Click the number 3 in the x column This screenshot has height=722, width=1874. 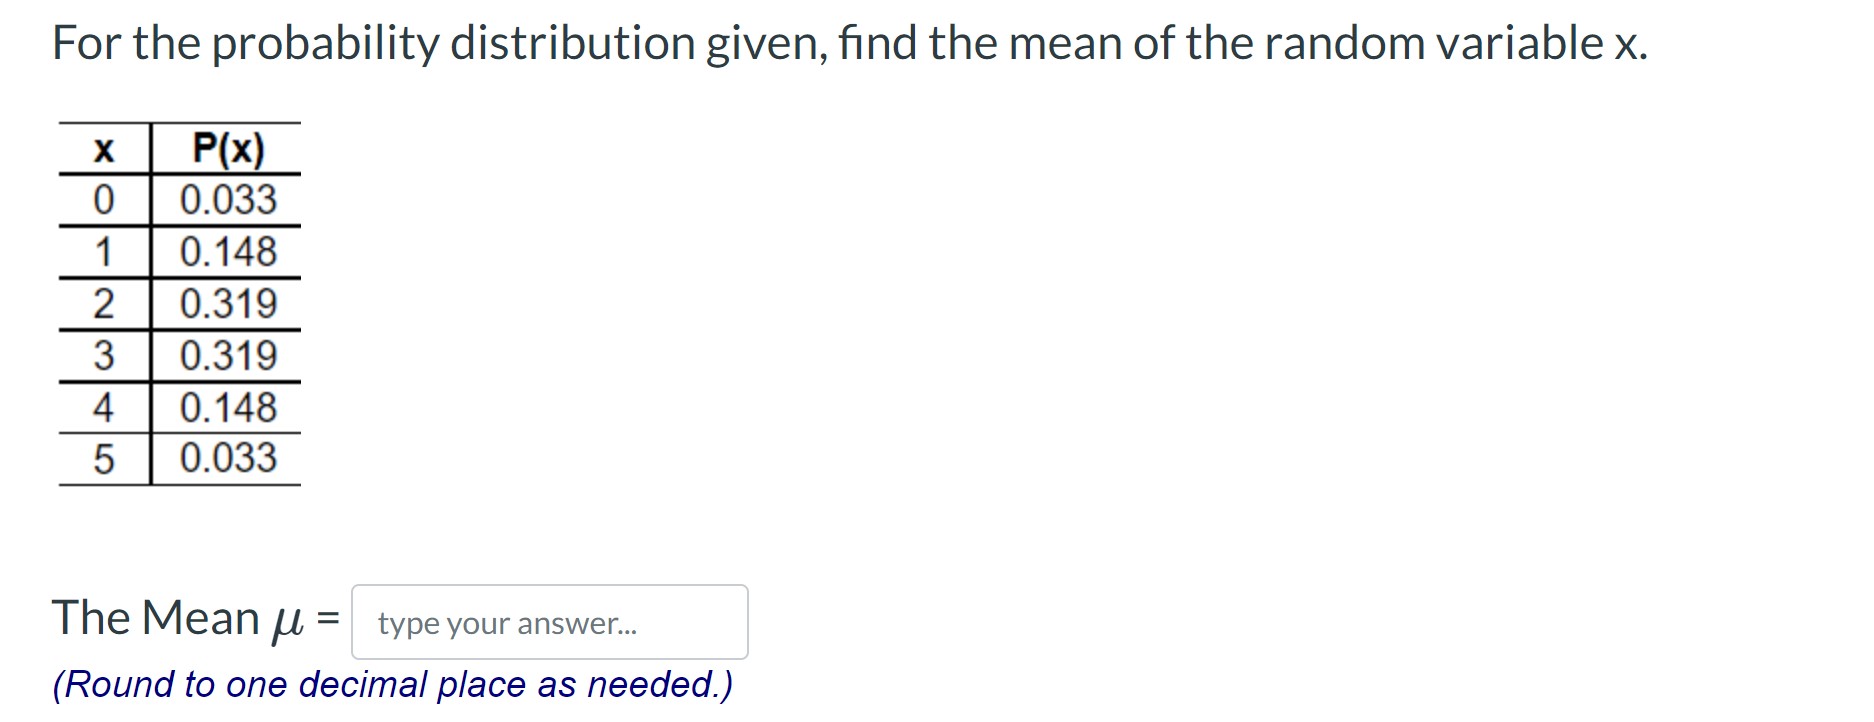pos(104,355)
